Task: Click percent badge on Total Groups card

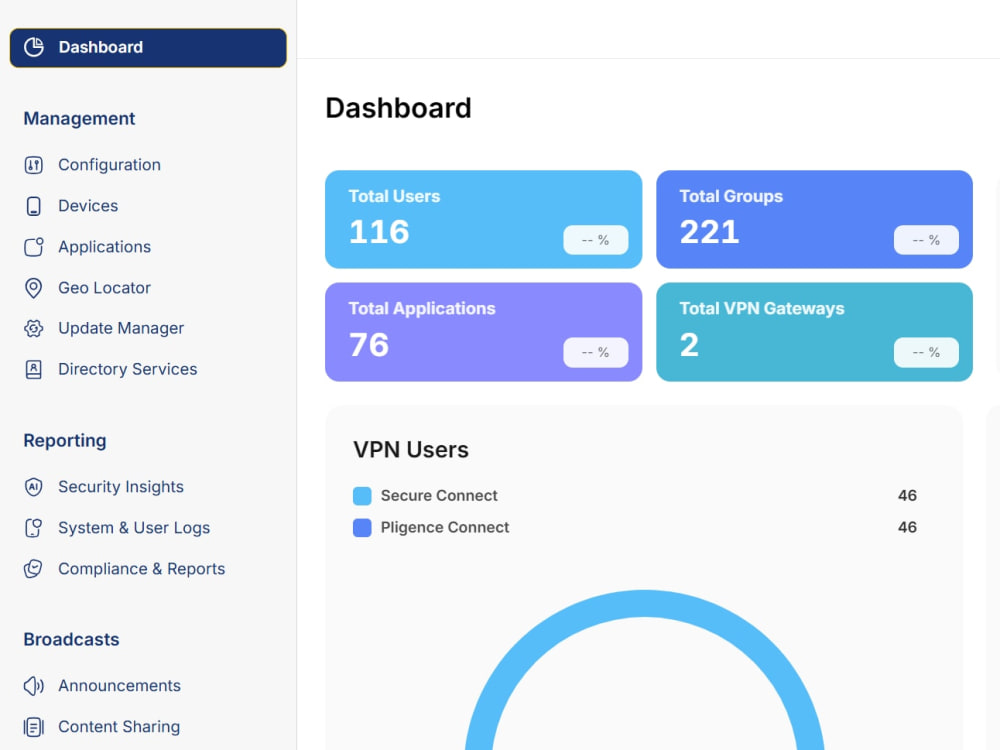Action: [926, 240]
